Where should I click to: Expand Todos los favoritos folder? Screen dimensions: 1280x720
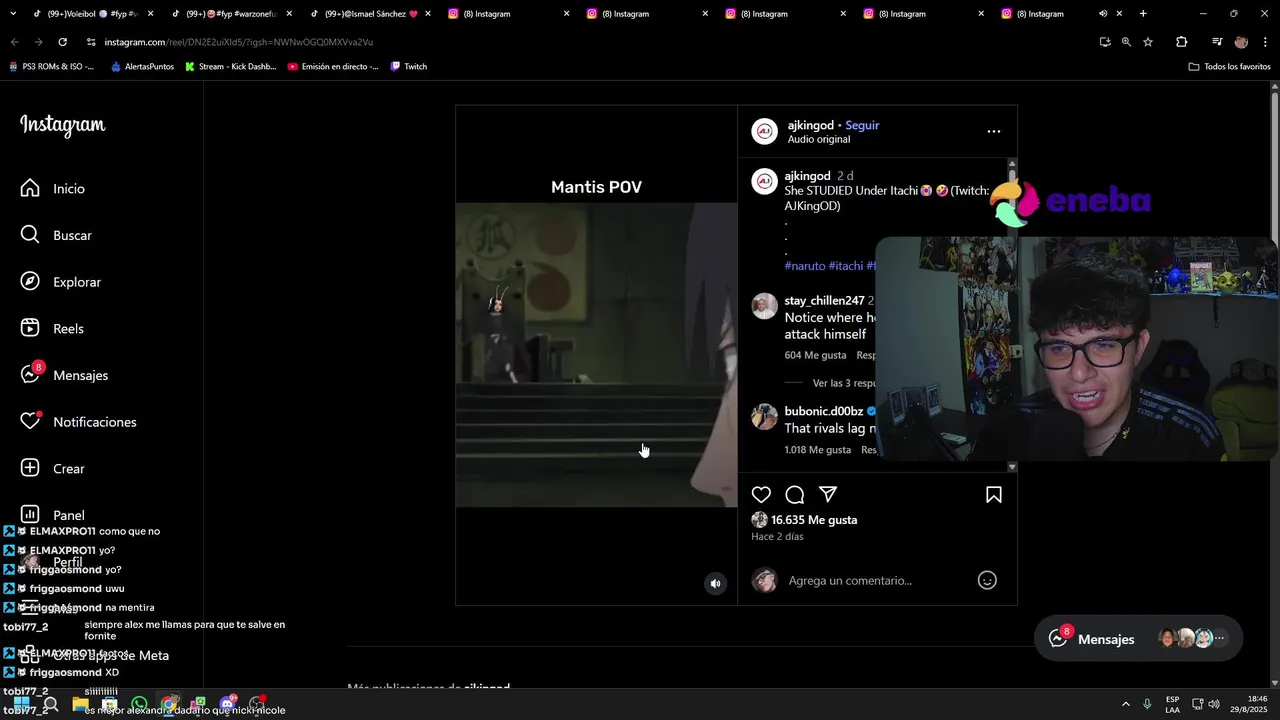tap(1229, 66)
